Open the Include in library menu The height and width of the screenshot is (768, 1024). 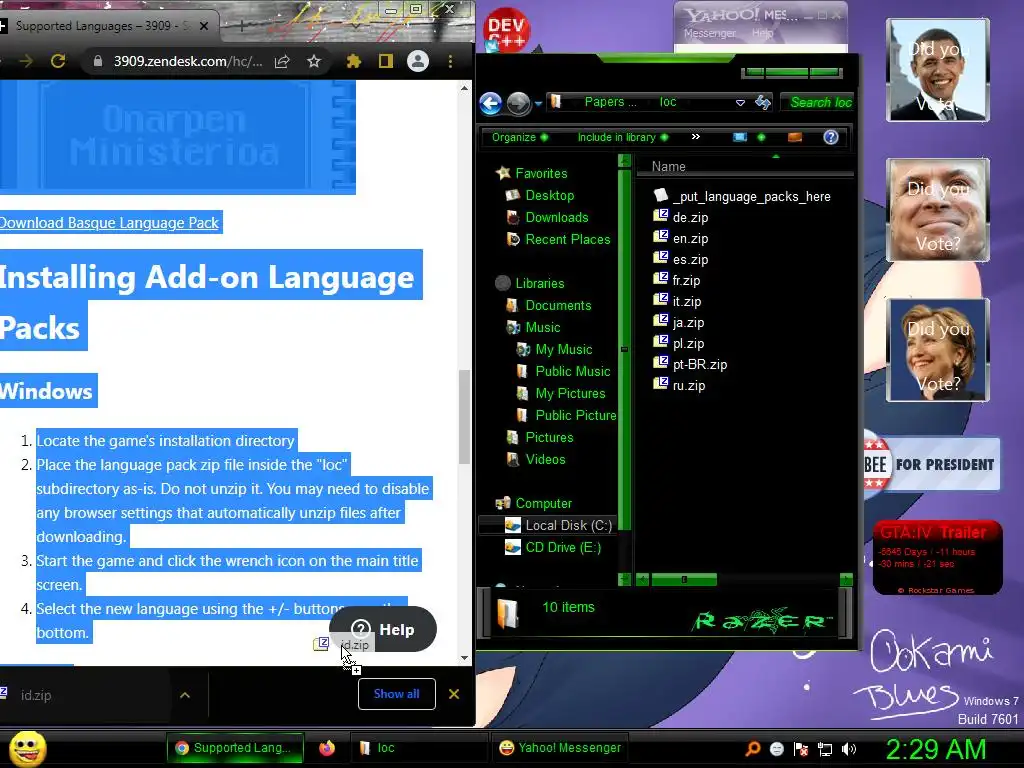[622, 137]
